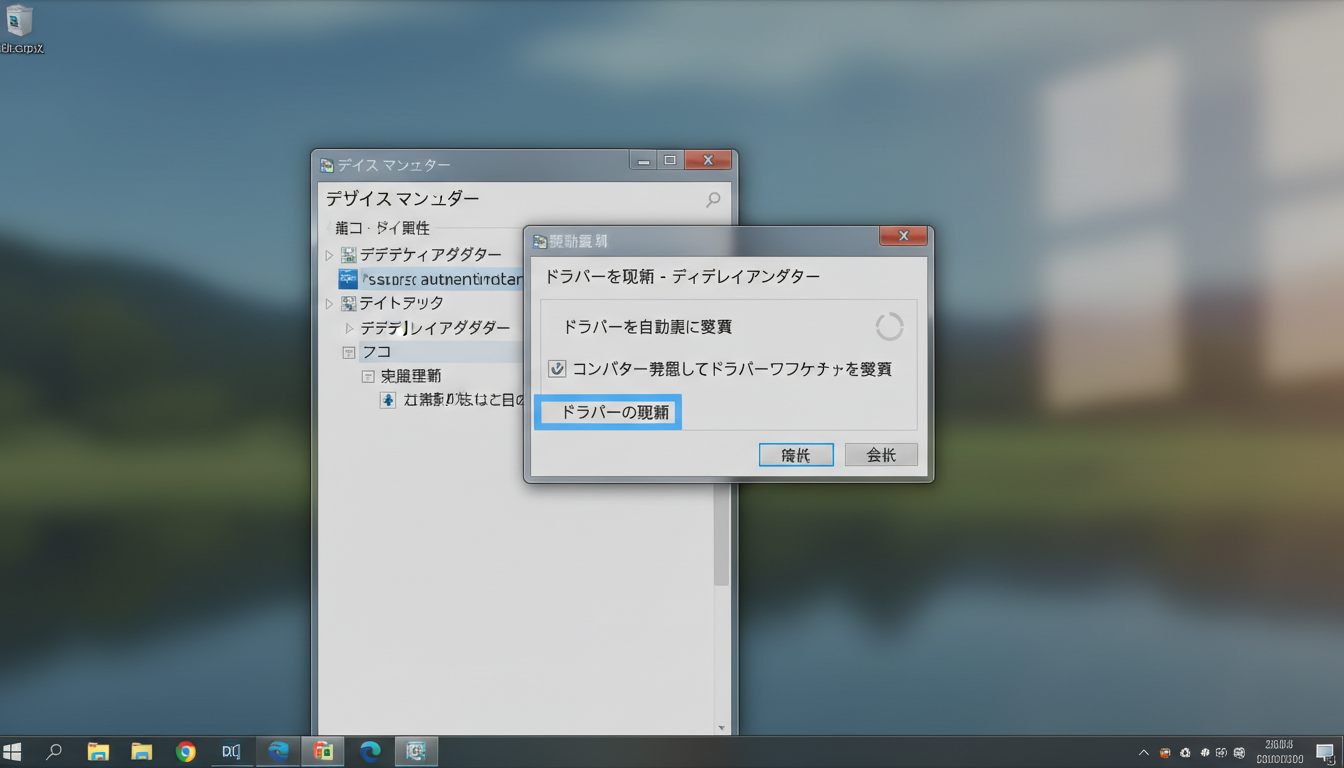Click the first device category icon in tree

tap(348, 255)
